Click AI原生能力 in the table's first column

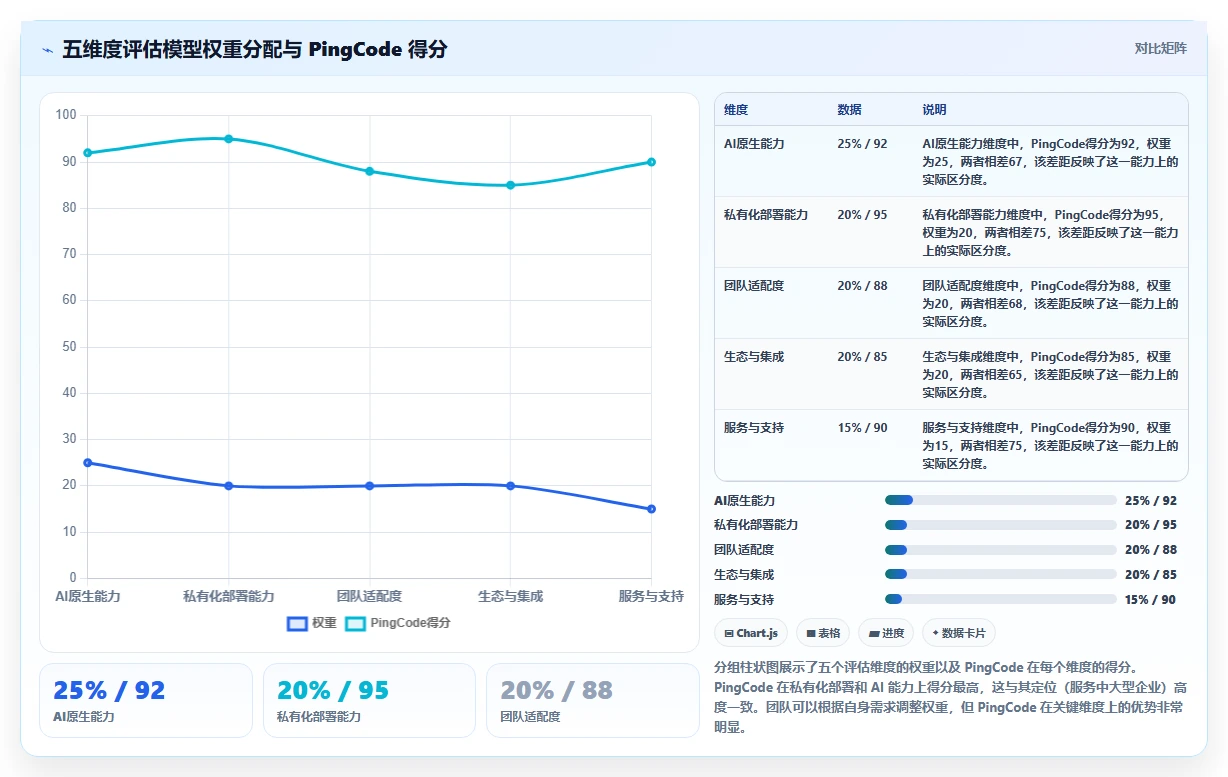pos(754,144)
